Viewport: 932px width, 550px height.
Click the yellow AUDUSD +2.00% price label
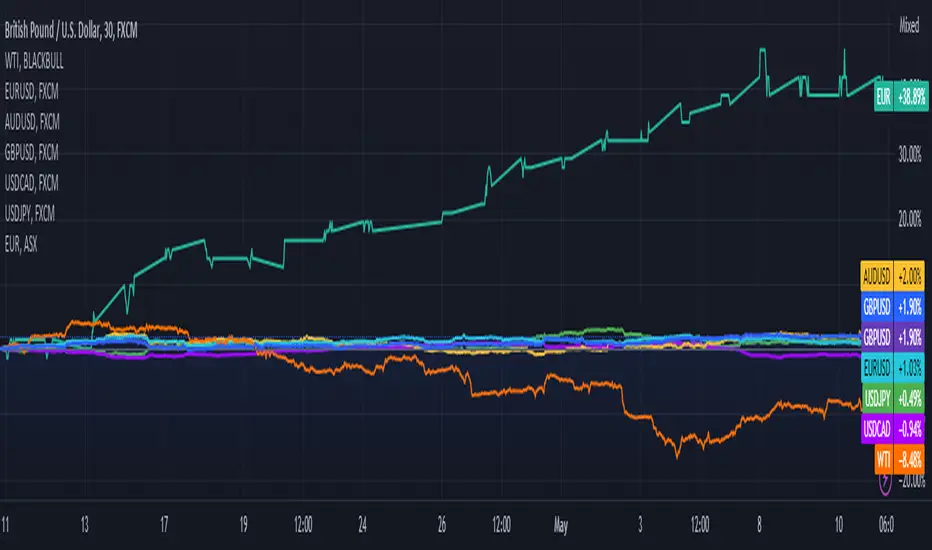point(892,276)
